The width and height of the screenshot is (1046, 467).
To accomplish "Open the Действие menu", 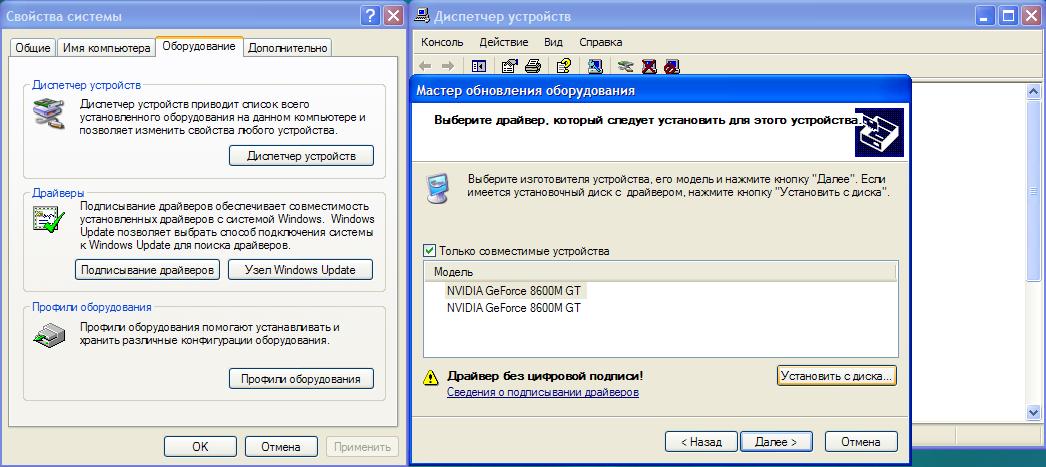I will [x=504, y=42].
